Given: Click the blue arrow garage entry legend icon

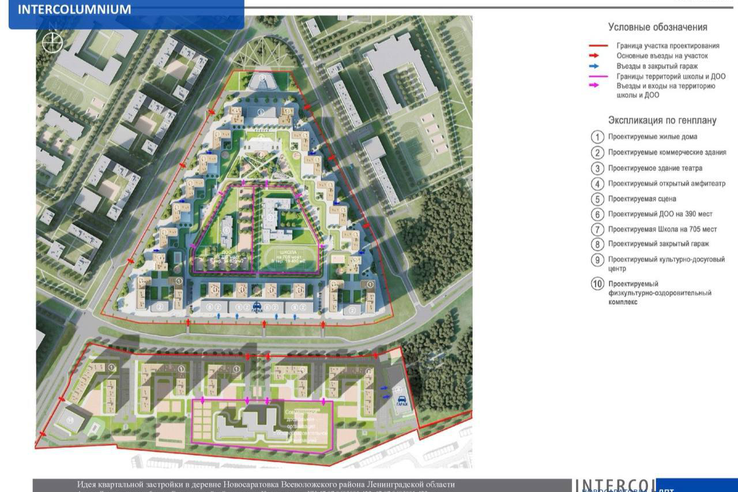Looking at the screenshot, I should click(x=598, y=66).
